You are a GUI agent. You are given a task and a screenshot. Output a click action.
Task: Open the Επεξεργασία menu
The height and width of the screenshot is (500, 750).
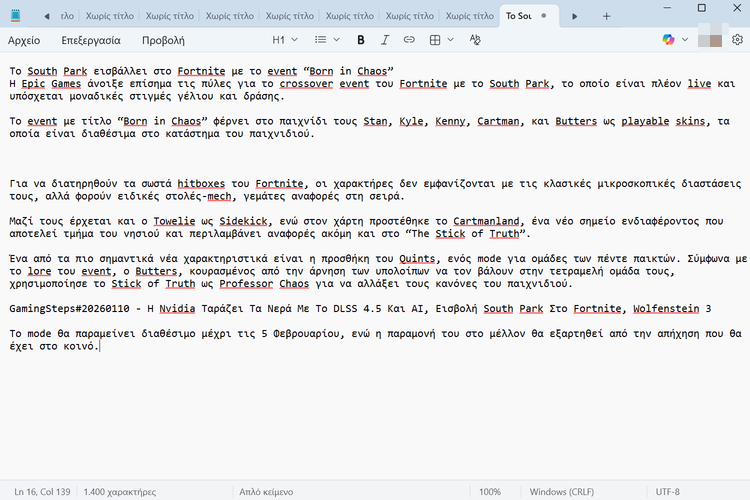click(90, 40)
